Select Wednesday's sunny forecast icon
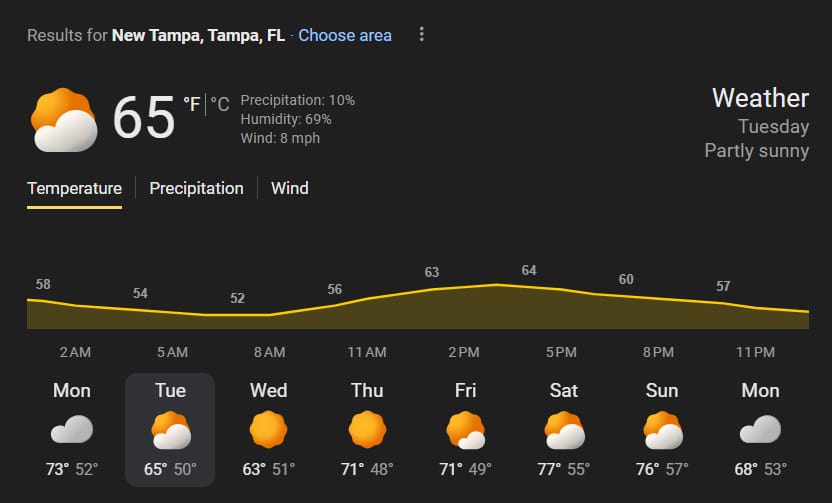This screenshot has width=832, height=503. click(268, 430)
